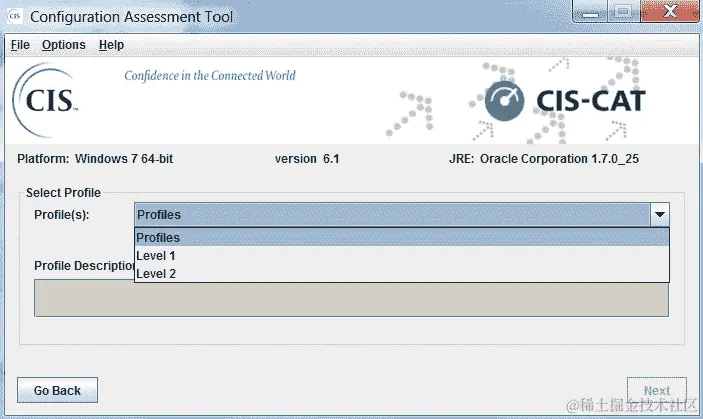Screen dimensions: 703x419
Task: Click the 'version 6.1' text
Action: point(307,159)
